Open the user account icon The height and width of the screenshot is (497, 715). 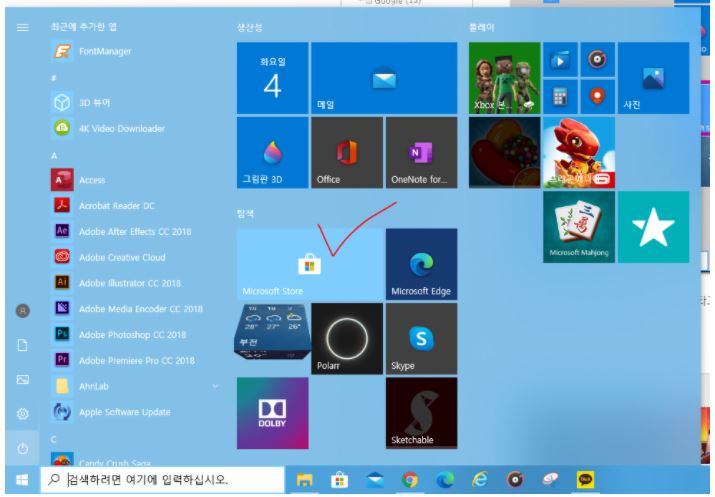(x=22, y=311)
